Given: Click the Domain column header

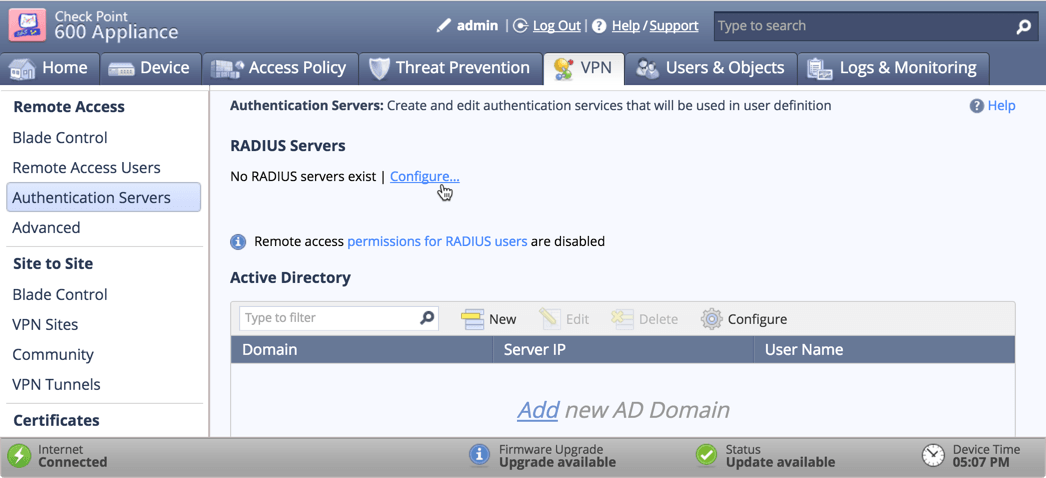Looking at the screenshot, I should click(362, 349).
